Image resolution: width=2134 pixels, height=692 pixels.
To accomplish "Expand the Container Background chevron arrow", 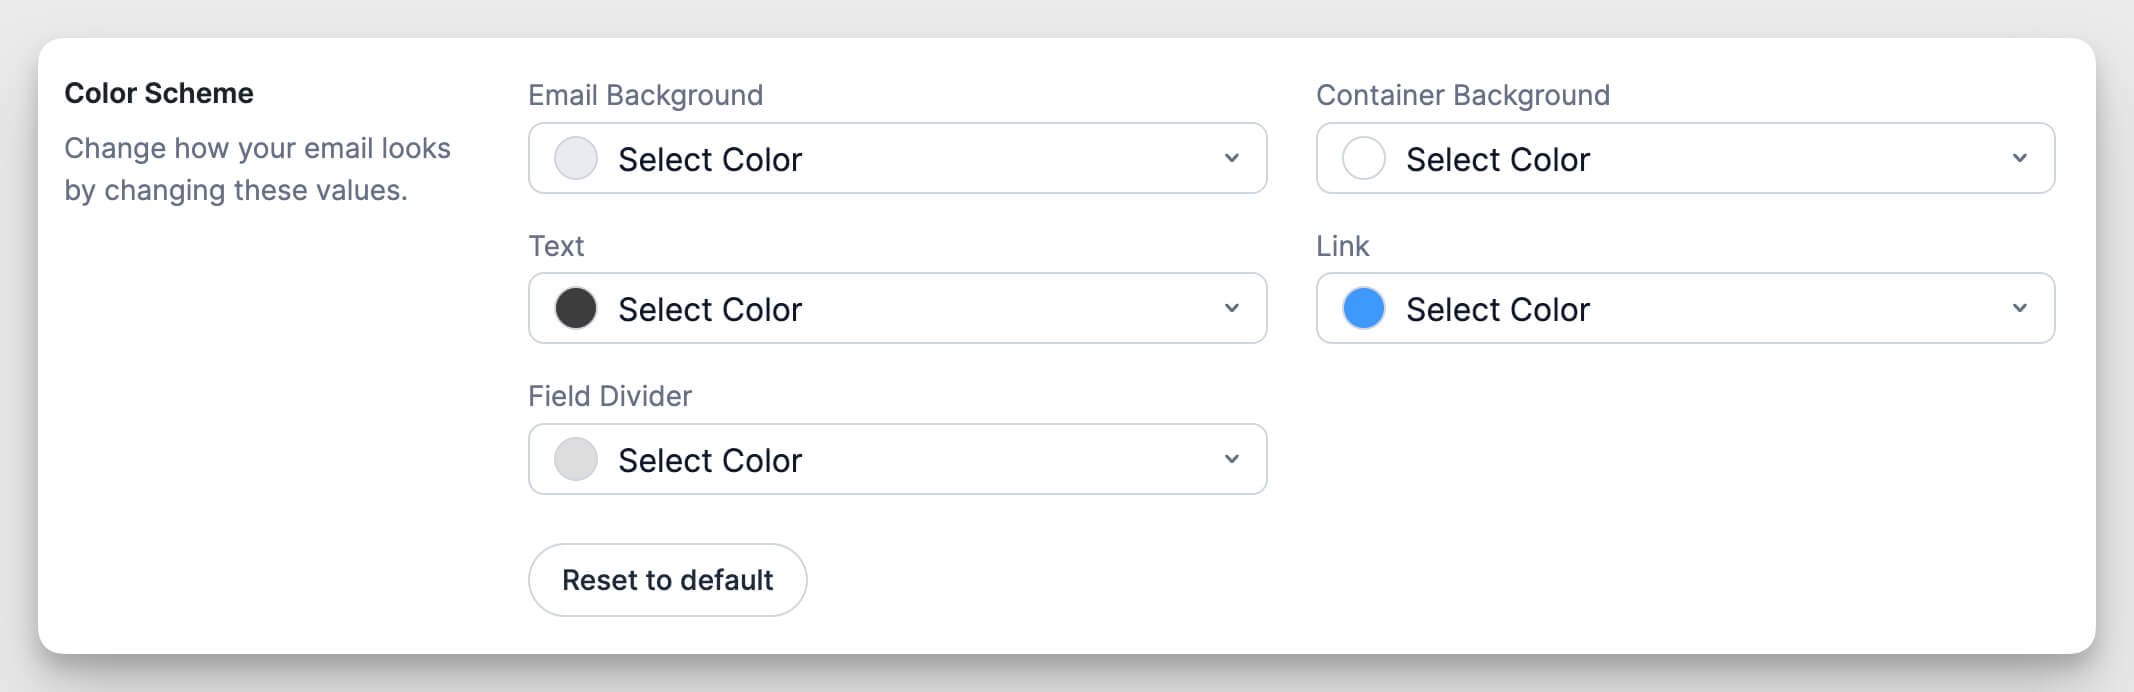I will pyautogui.click(x=2021, y=158).
